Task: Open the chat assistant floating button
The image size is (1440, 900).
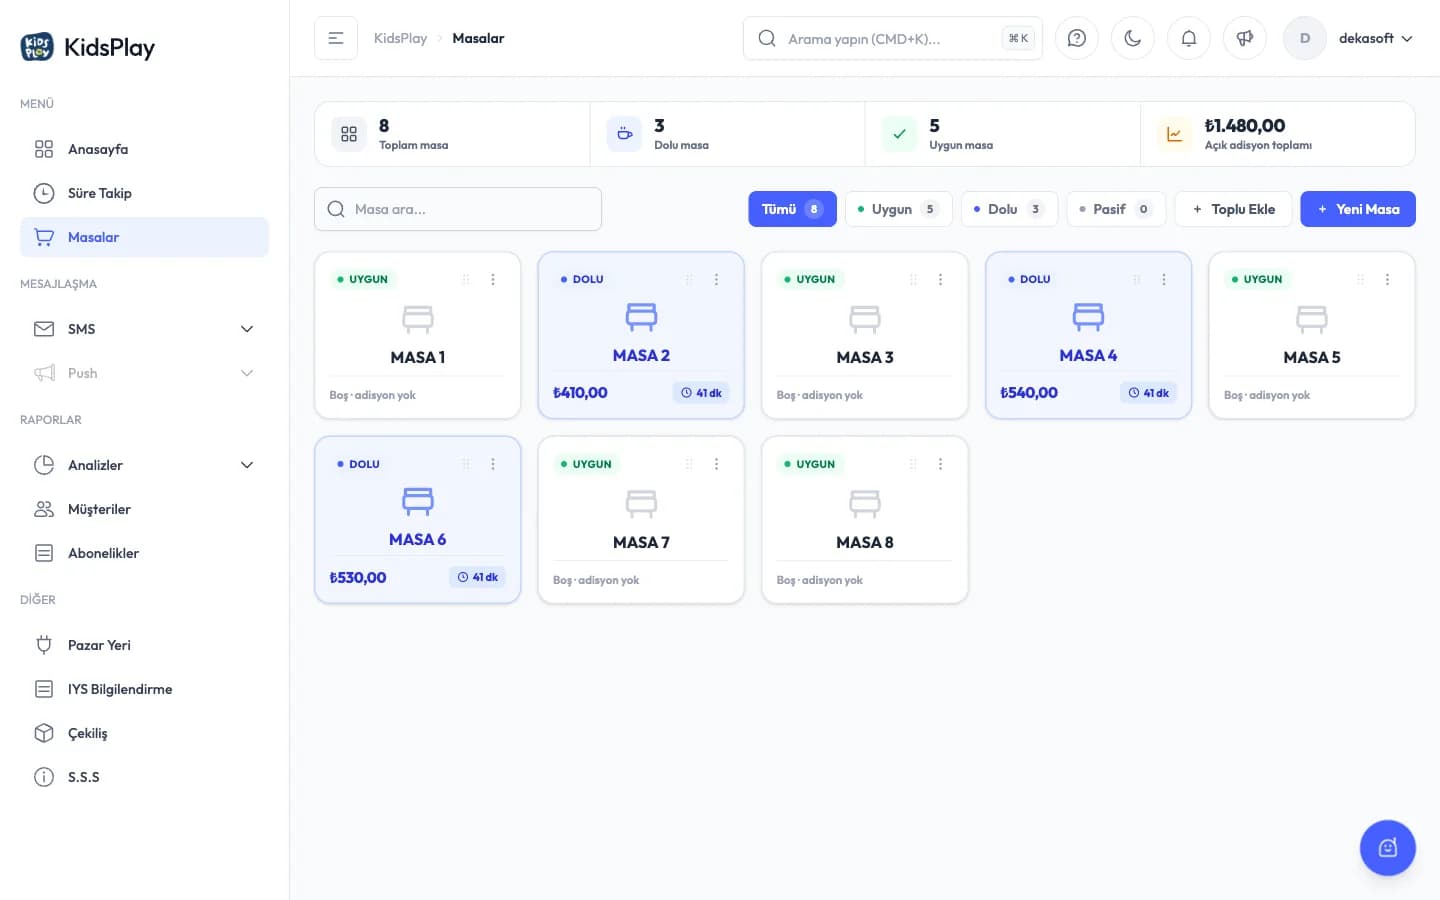Action: click(x=1387, y=848)
